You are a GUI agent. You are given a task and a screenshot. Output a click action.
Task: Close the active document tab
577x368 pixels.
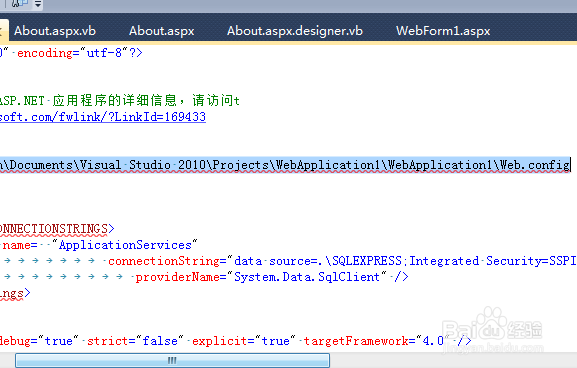pos(1,31)
